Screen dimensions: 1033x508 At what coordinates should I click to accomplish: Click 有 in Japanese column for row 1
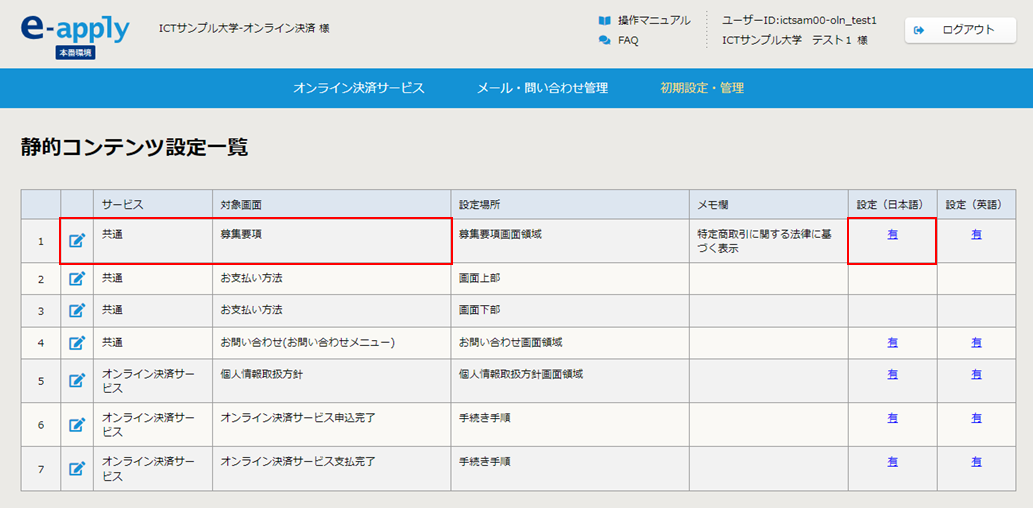(x=892, y=235)
